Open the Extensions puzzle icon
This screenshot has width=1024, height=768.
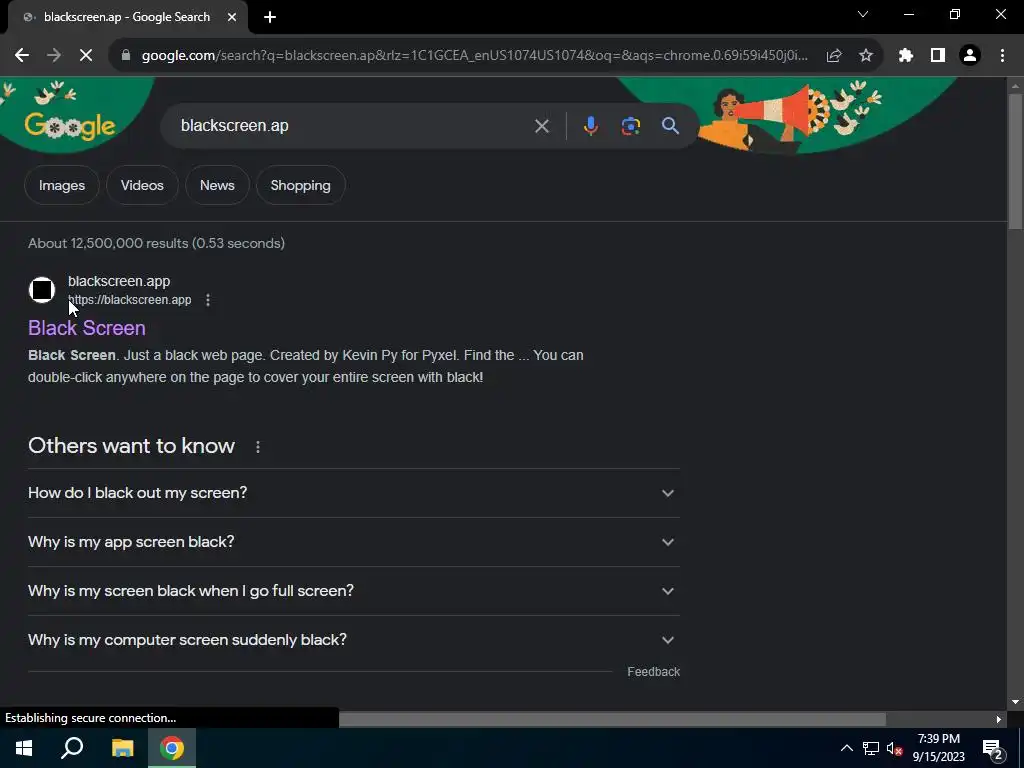click(906, 56)
